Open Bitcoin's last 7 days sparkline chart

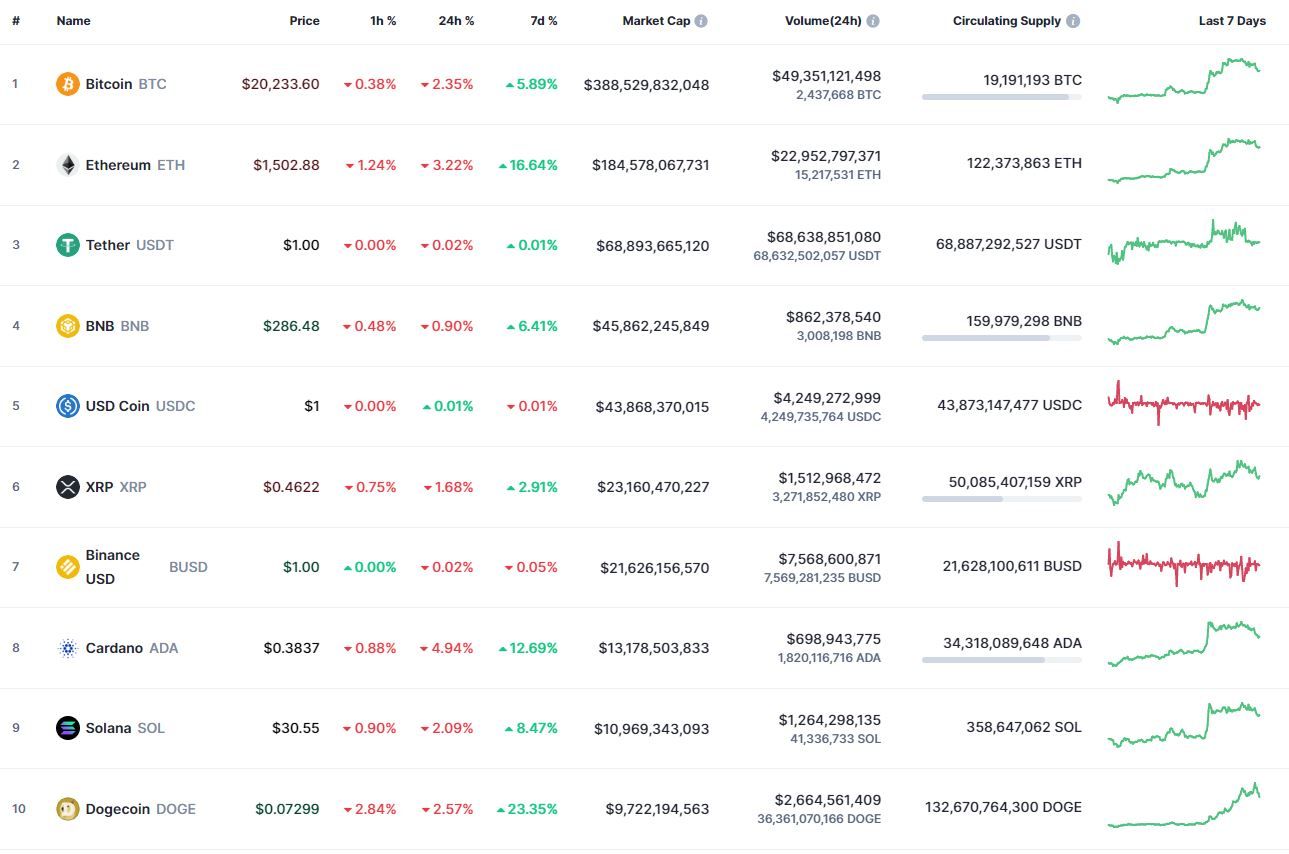point(1184,80)
